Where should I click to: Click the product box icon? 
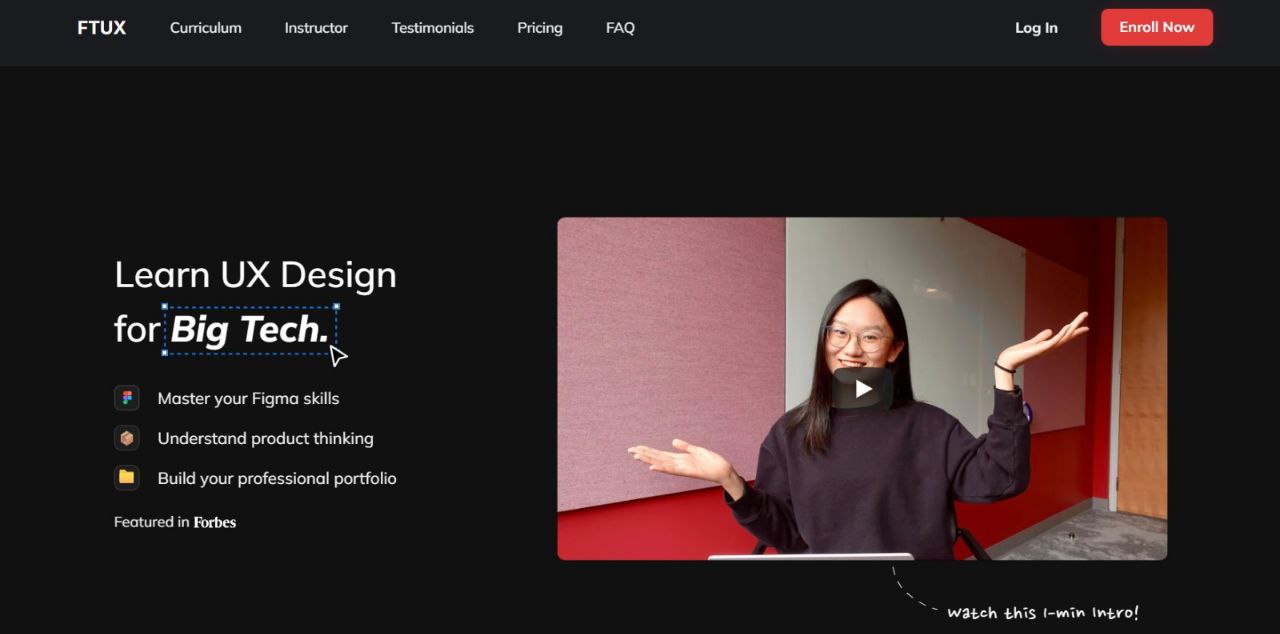(x=126, y=438)
